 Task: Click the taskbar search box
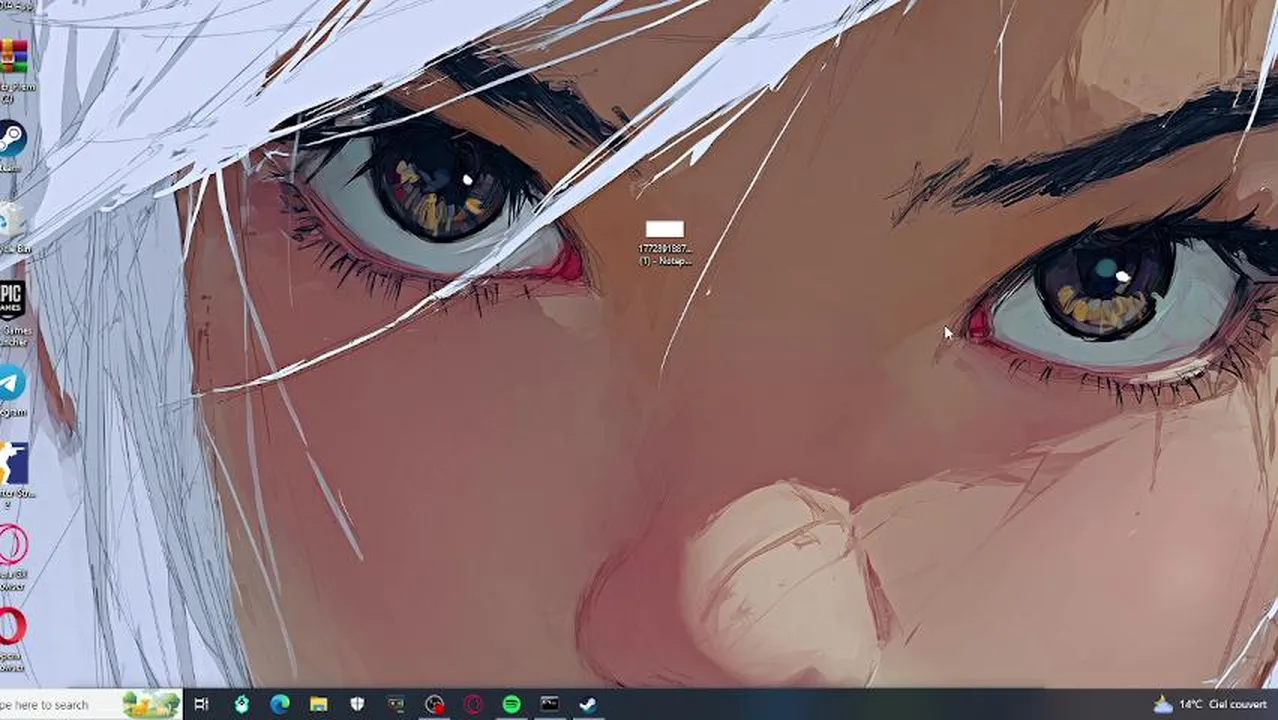coord(90,705)
